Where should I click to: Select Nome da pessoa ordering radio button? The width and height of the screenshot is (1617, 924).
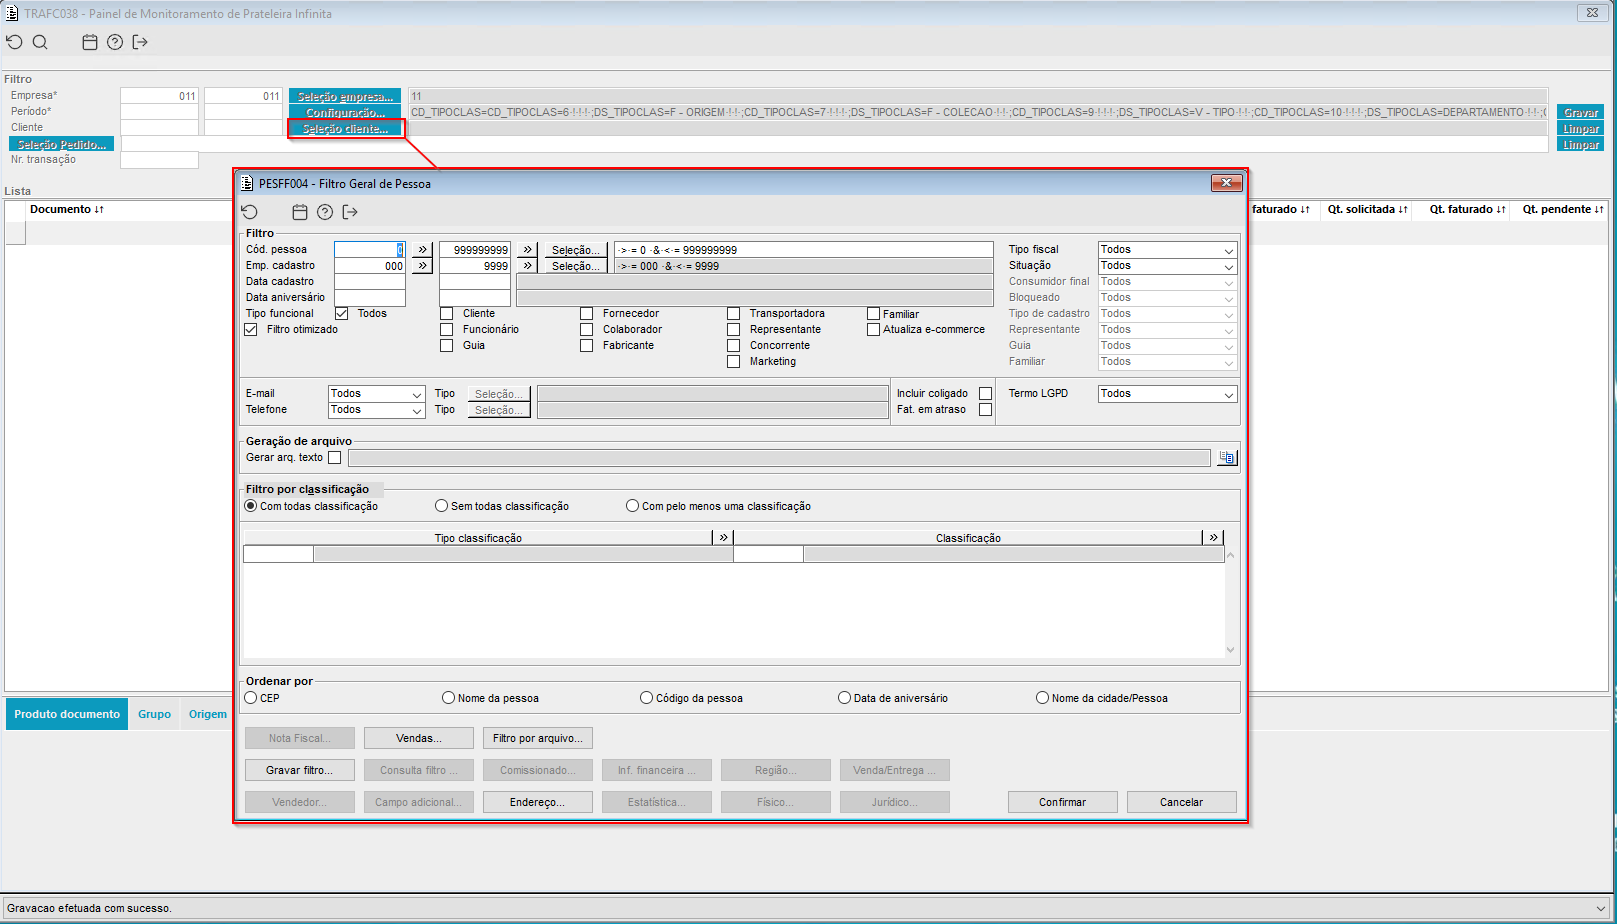448,698
